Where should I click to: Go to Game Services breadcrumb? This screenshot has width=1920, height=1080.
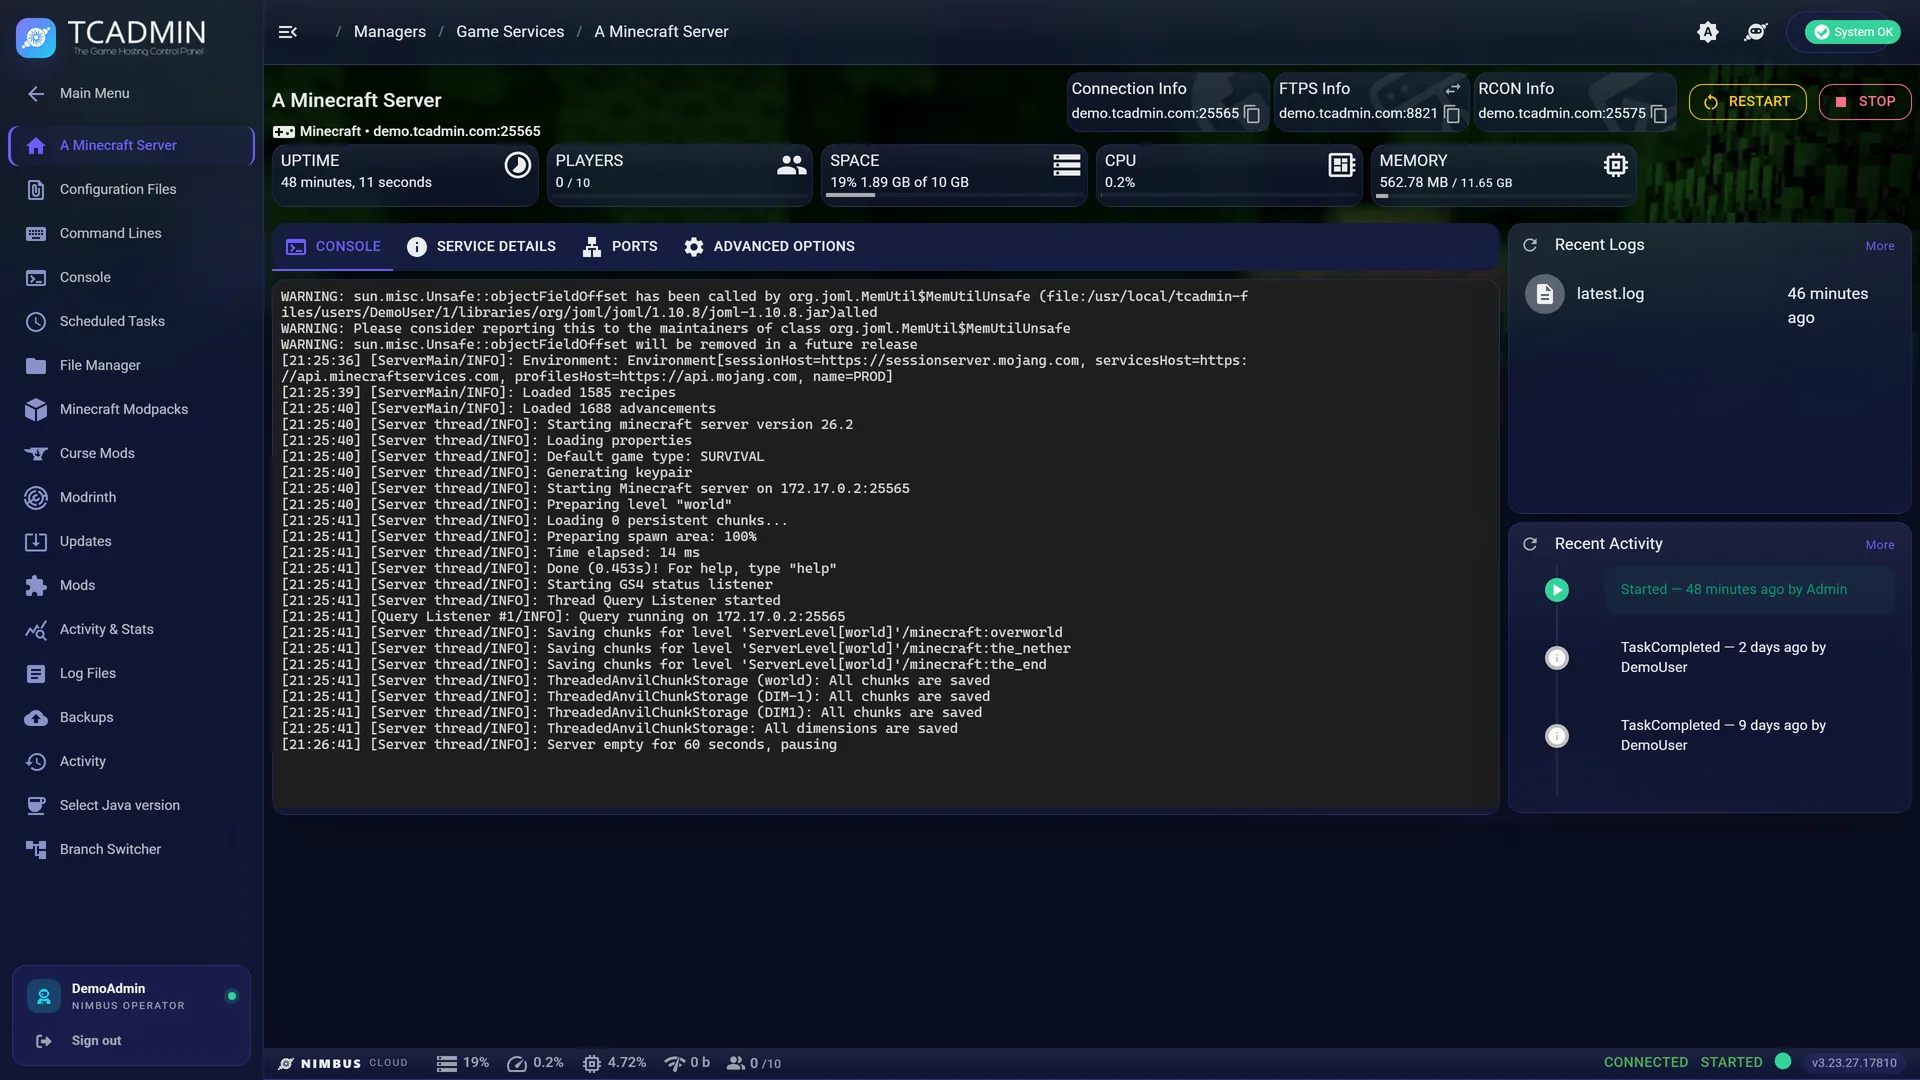click(x=510, y=32)
